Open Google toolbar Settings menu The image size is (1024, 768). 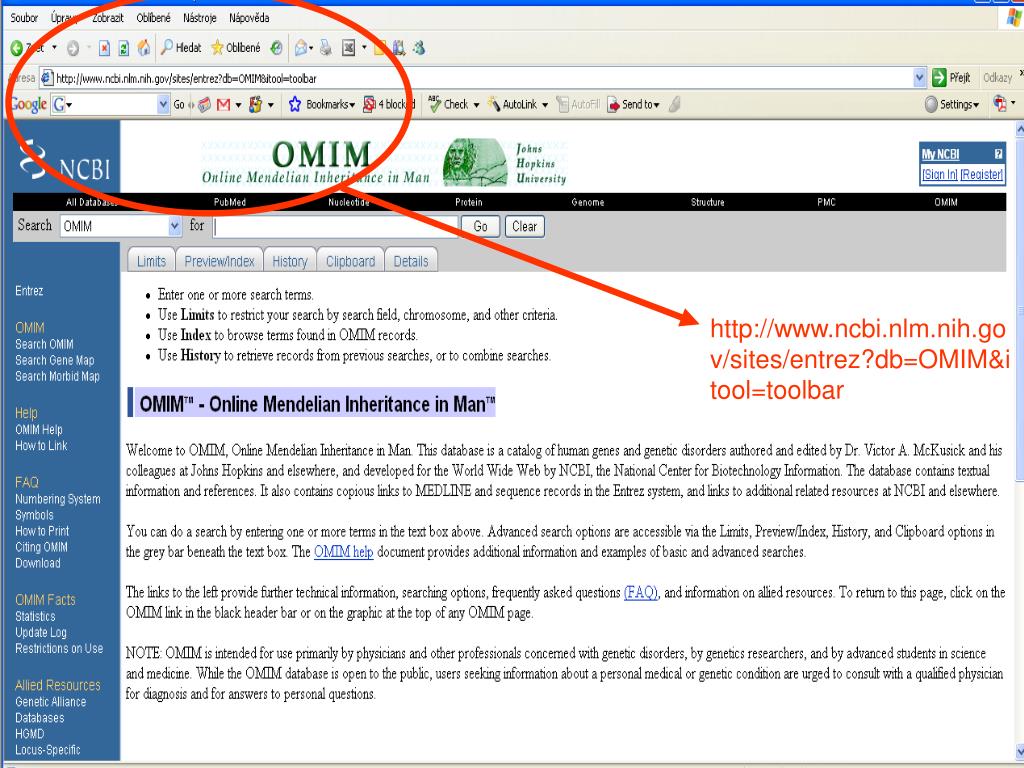(x=952, y=104)
